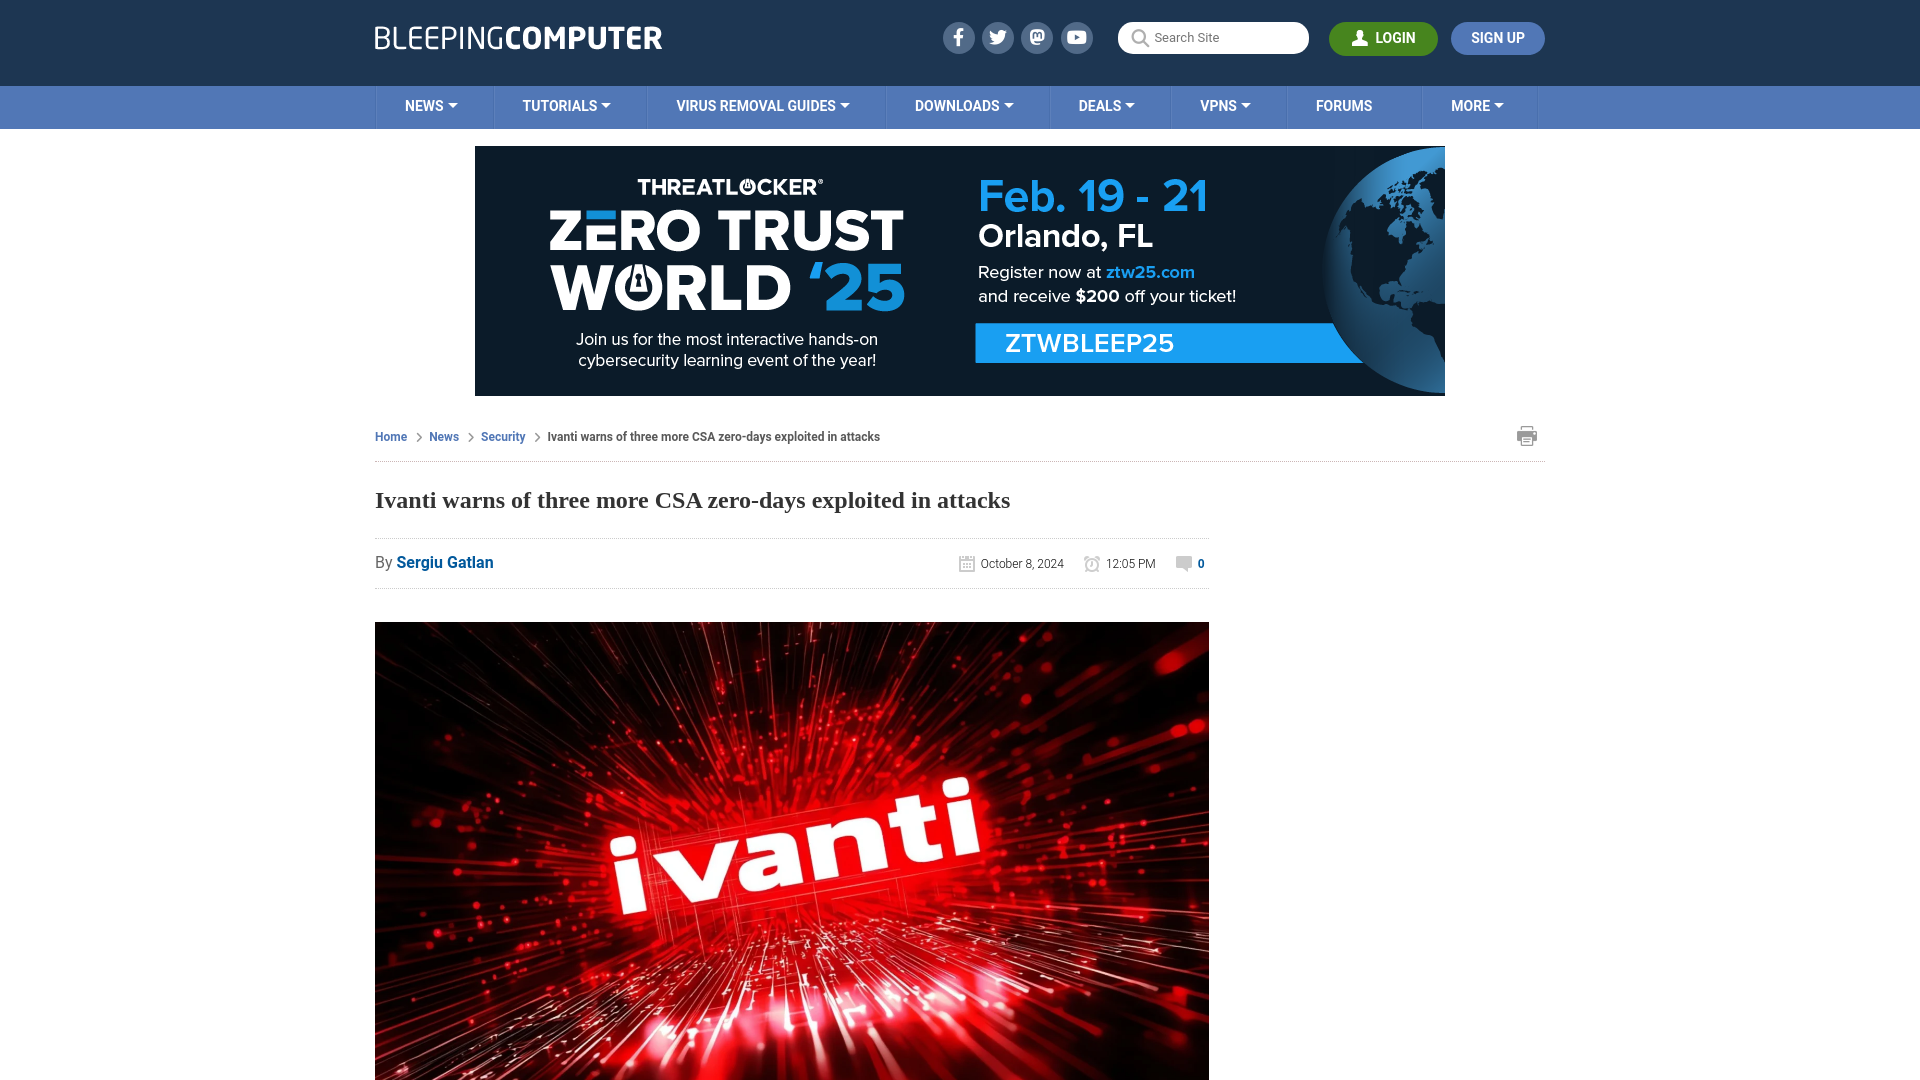Click the Search Site input field

click(1213, 38)
